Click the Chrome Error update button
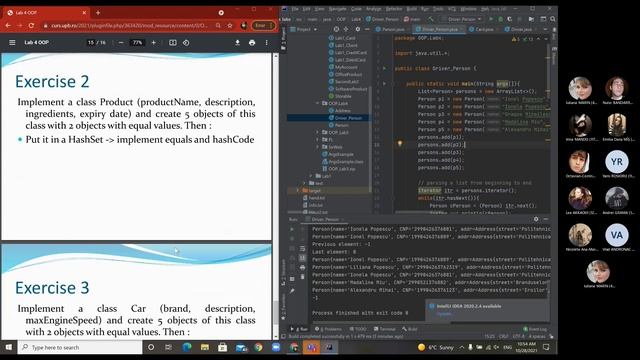 click(263, 25)
